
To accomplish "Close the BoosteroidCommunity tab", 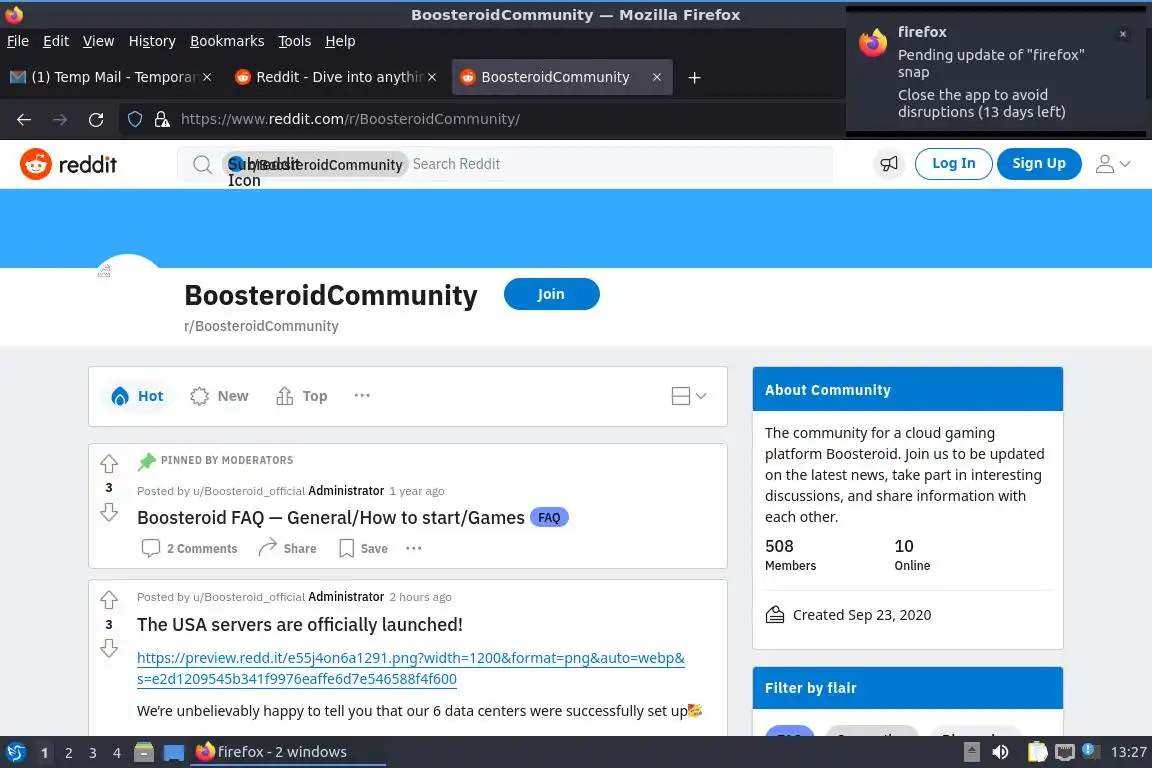I will (657, 77).
